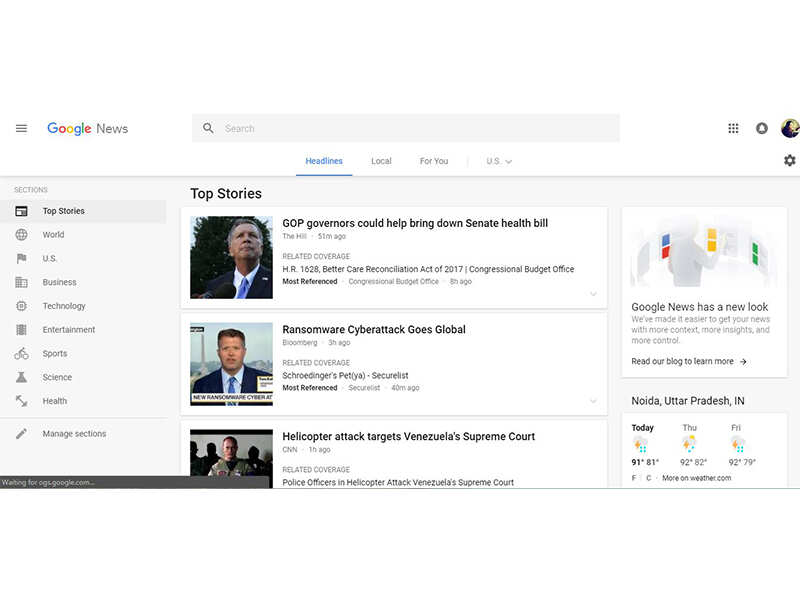Open news settings with the gear icon
800x600 pixels.
coord(790,160)
